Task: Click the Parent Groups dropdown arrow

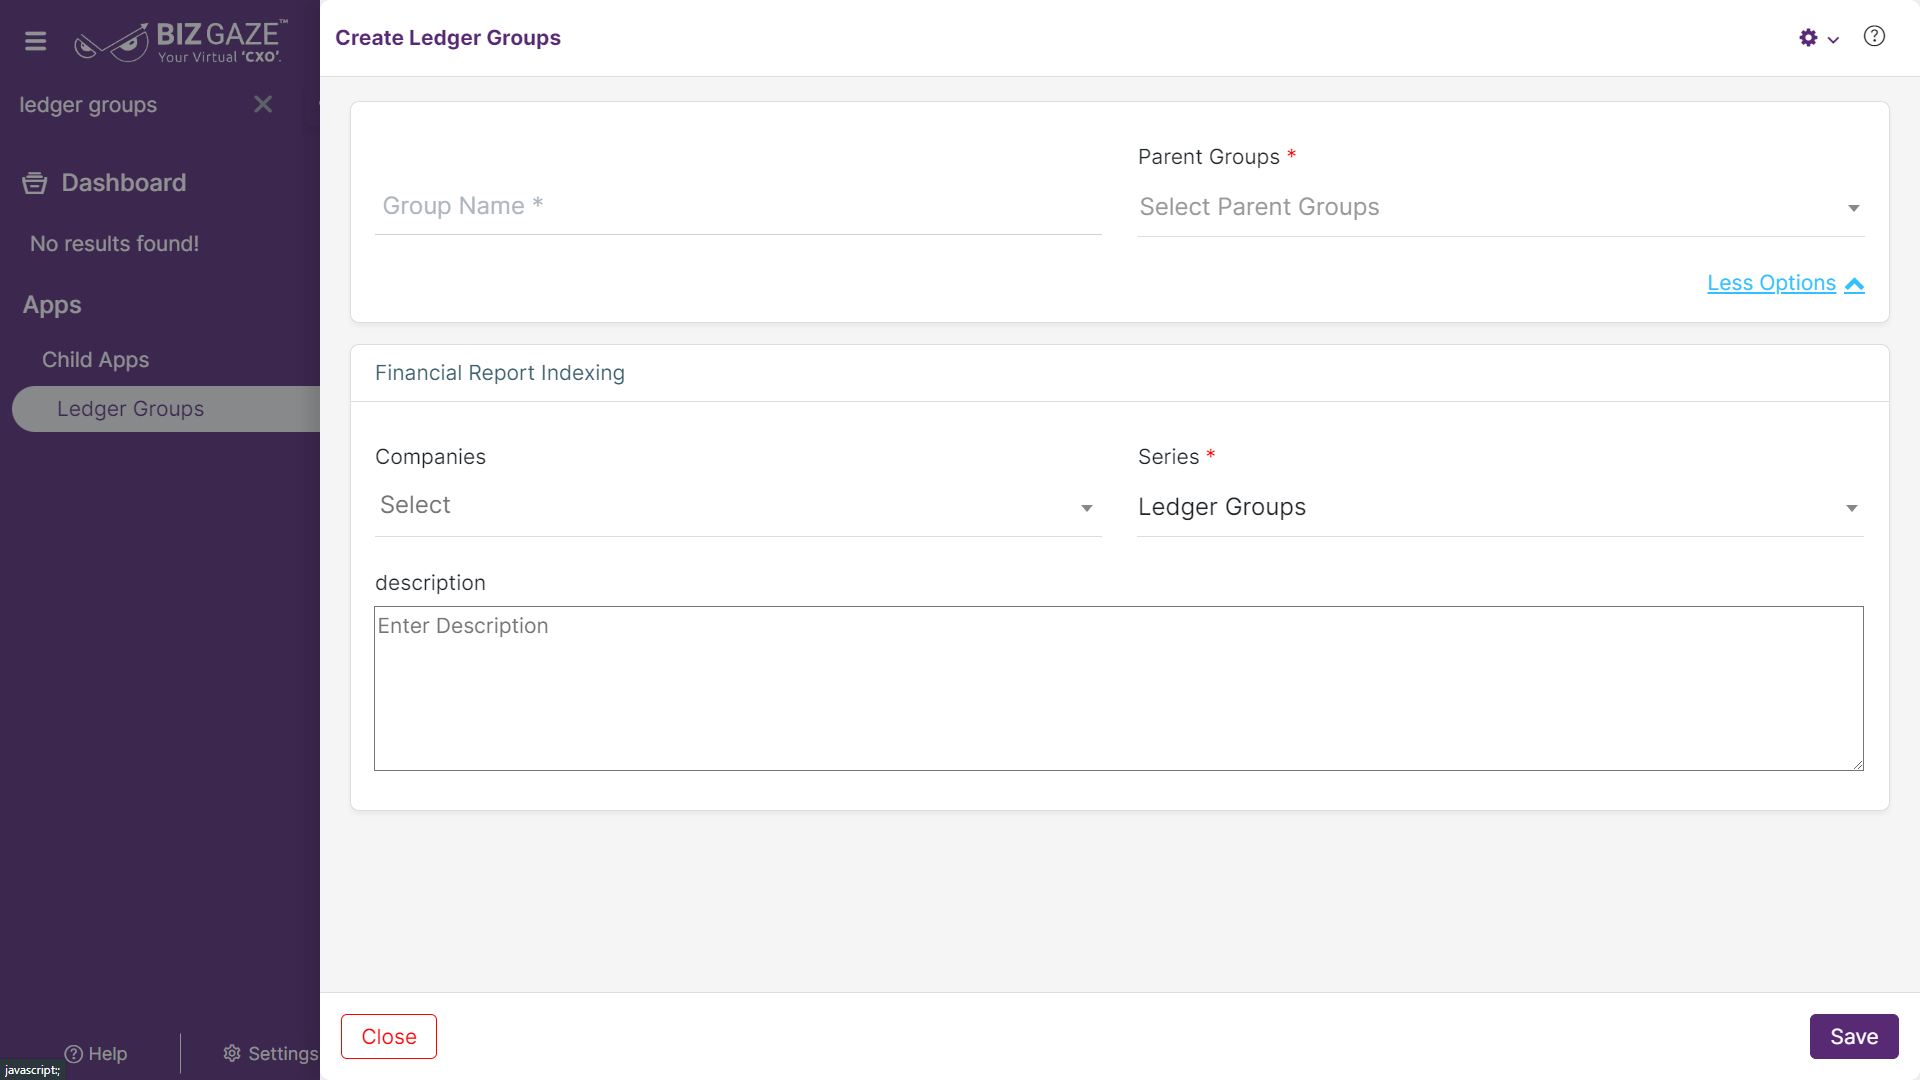Action: (1853, 208)
